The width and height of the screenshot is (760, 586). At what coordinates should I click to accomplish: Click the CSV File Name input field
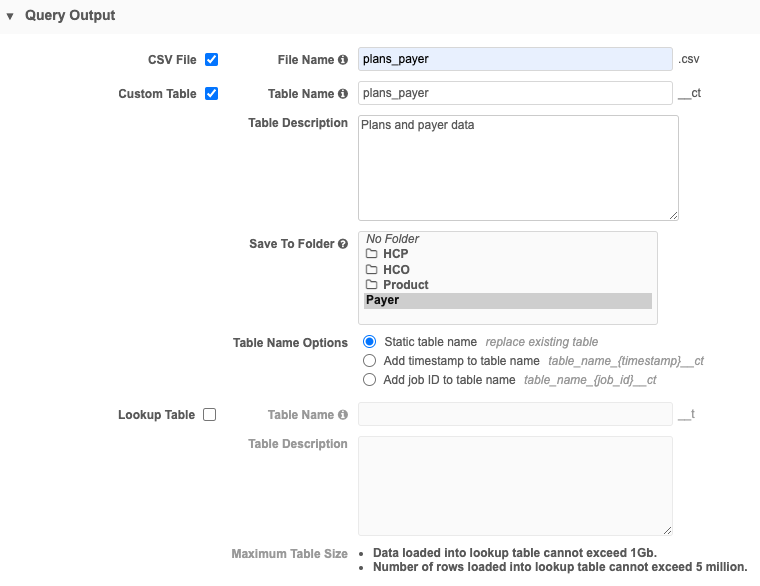pos(514,60)
